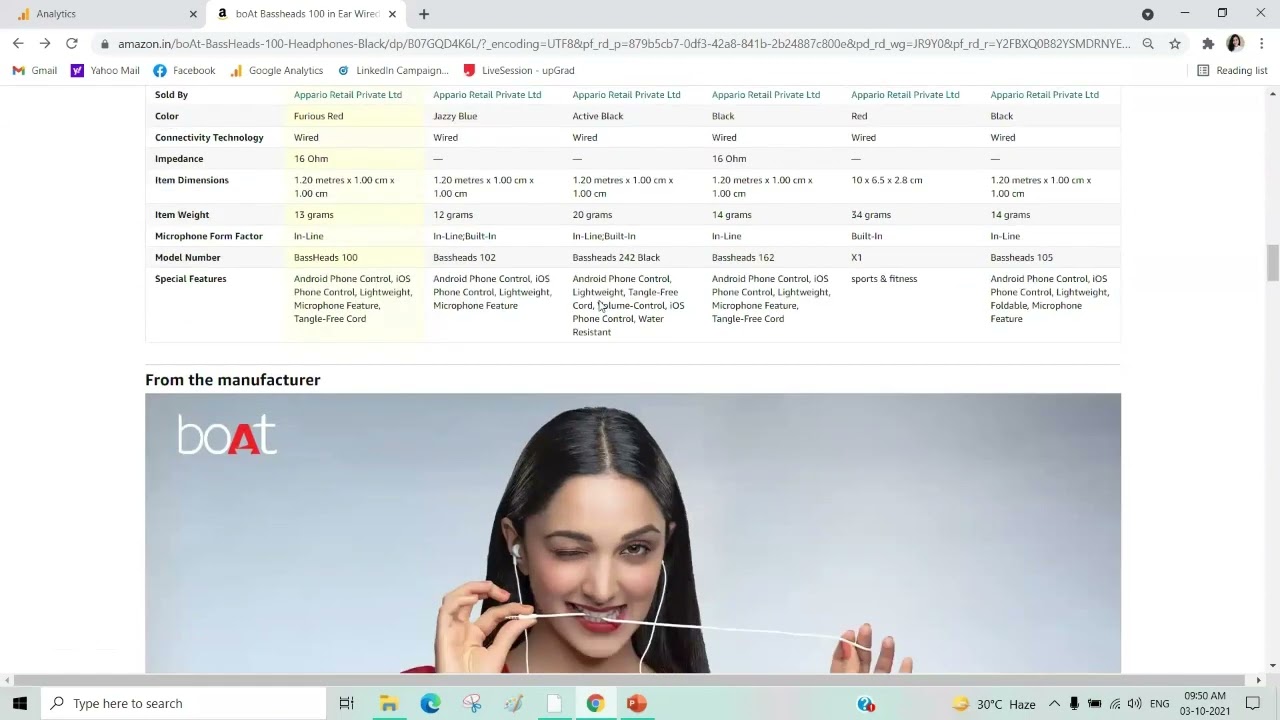Click the Amazon URL address bar
This screenshot has width=1280, height=720.
(x=624, y=44)
